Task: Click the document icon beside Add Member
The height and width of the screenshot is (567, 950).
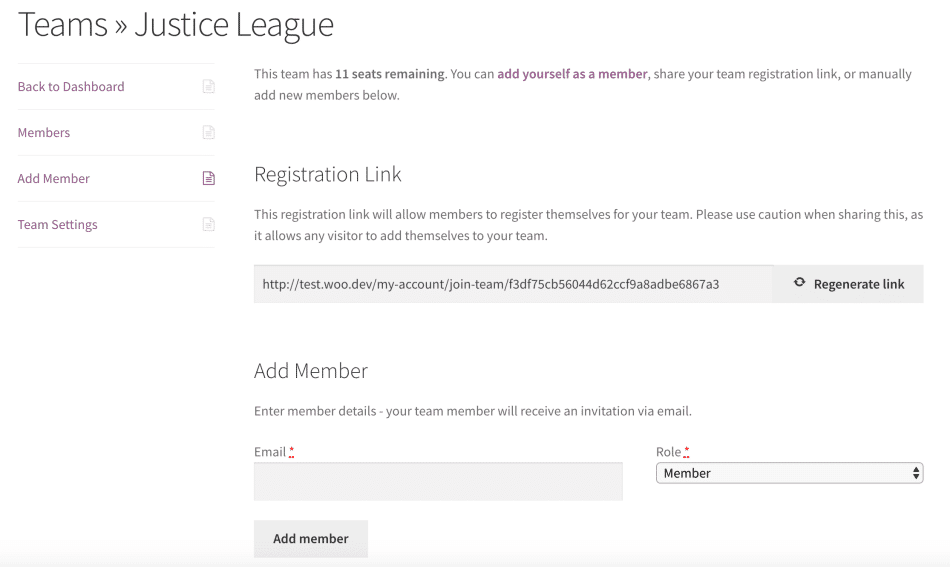Action: 208,178
